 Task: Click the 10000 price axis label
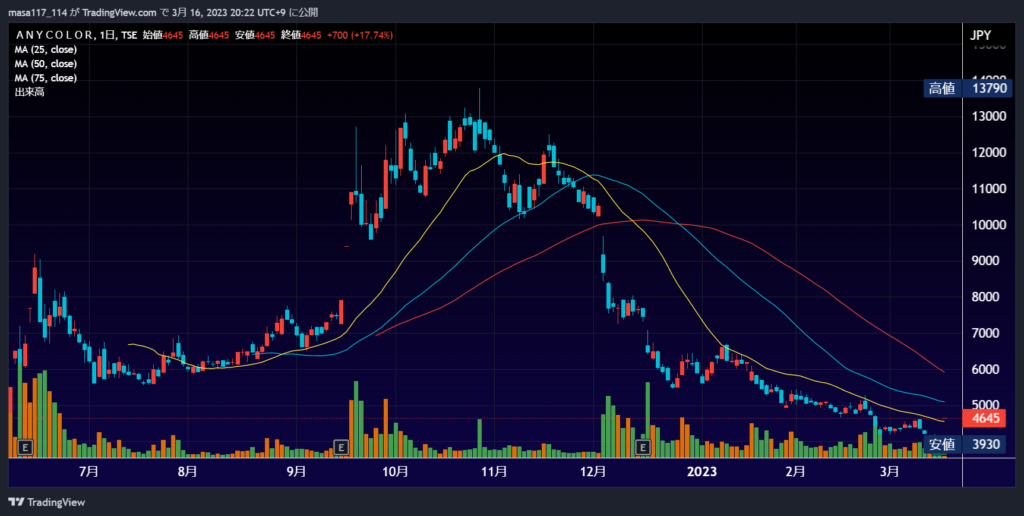pos(988,225)
